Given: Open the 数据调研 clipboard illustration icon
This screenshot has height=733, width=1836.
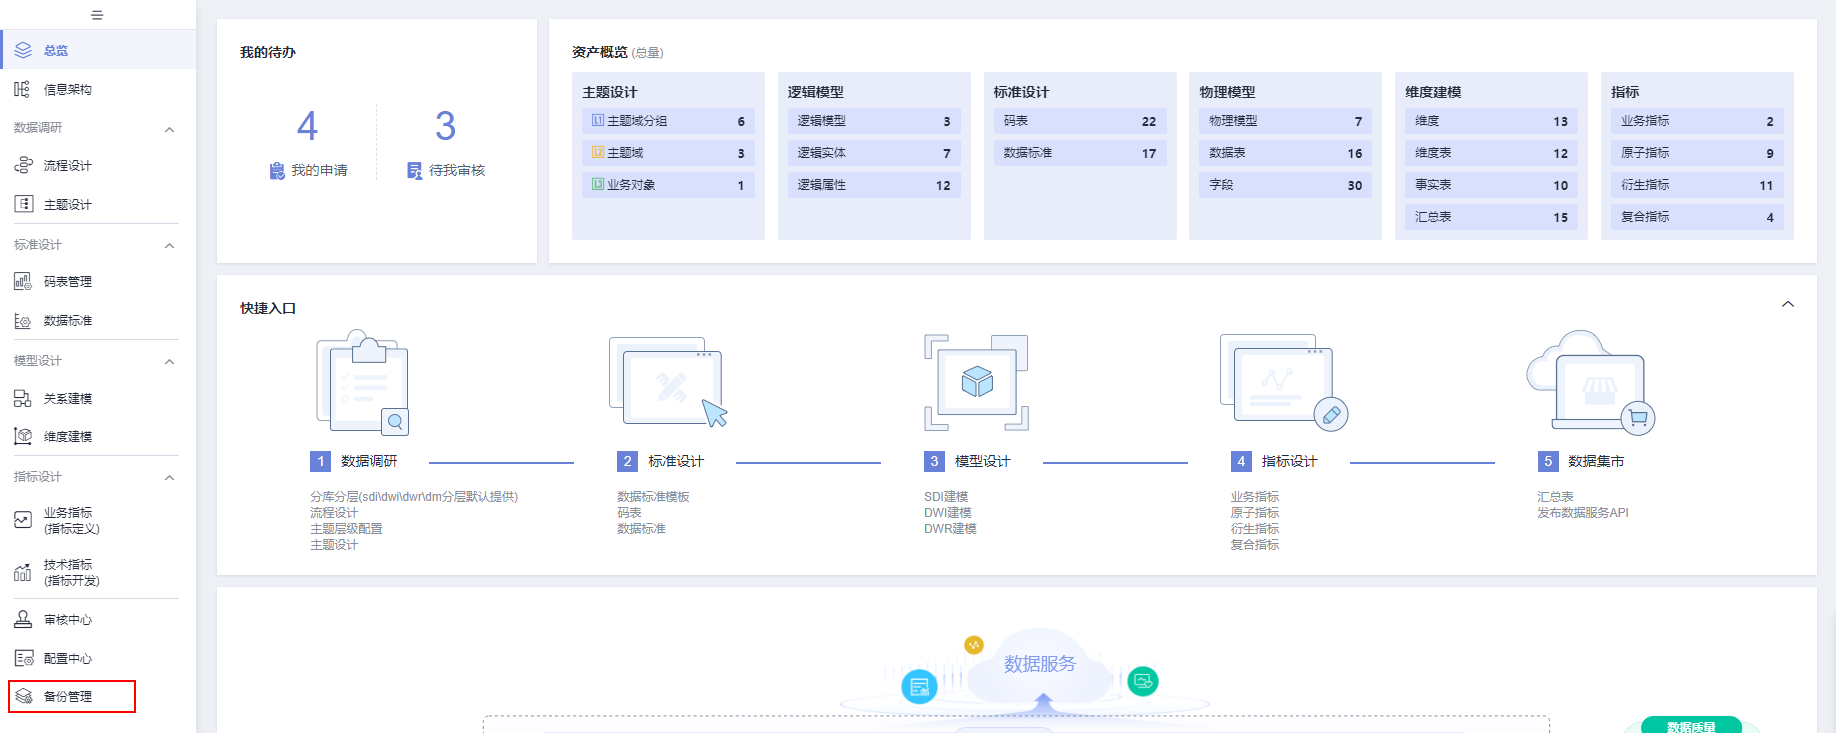Looking at the screenshot, I should click(x=363, y=383).
